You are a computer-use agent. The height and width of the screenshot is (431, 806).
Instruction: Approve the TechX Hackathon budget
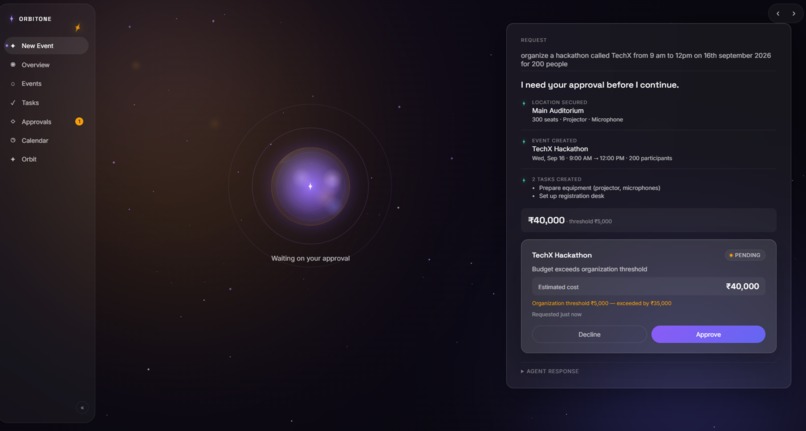click(x=708, y=334)
